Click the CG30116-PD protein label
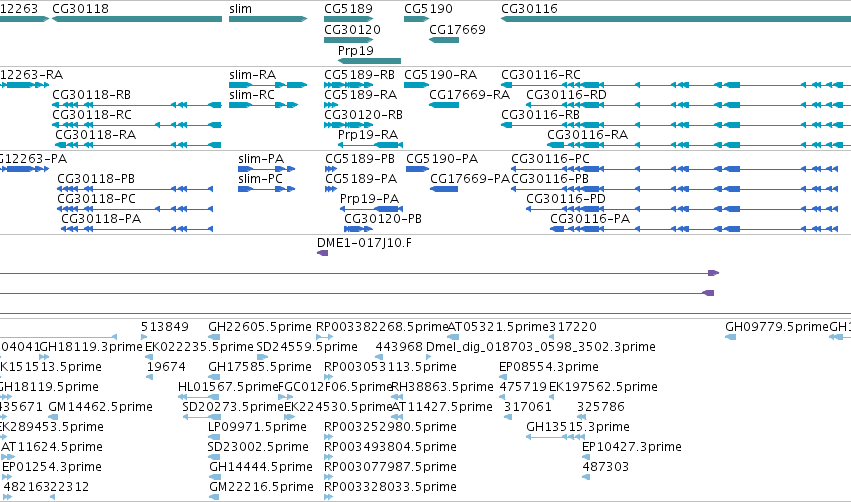 (x=566, y=199)
